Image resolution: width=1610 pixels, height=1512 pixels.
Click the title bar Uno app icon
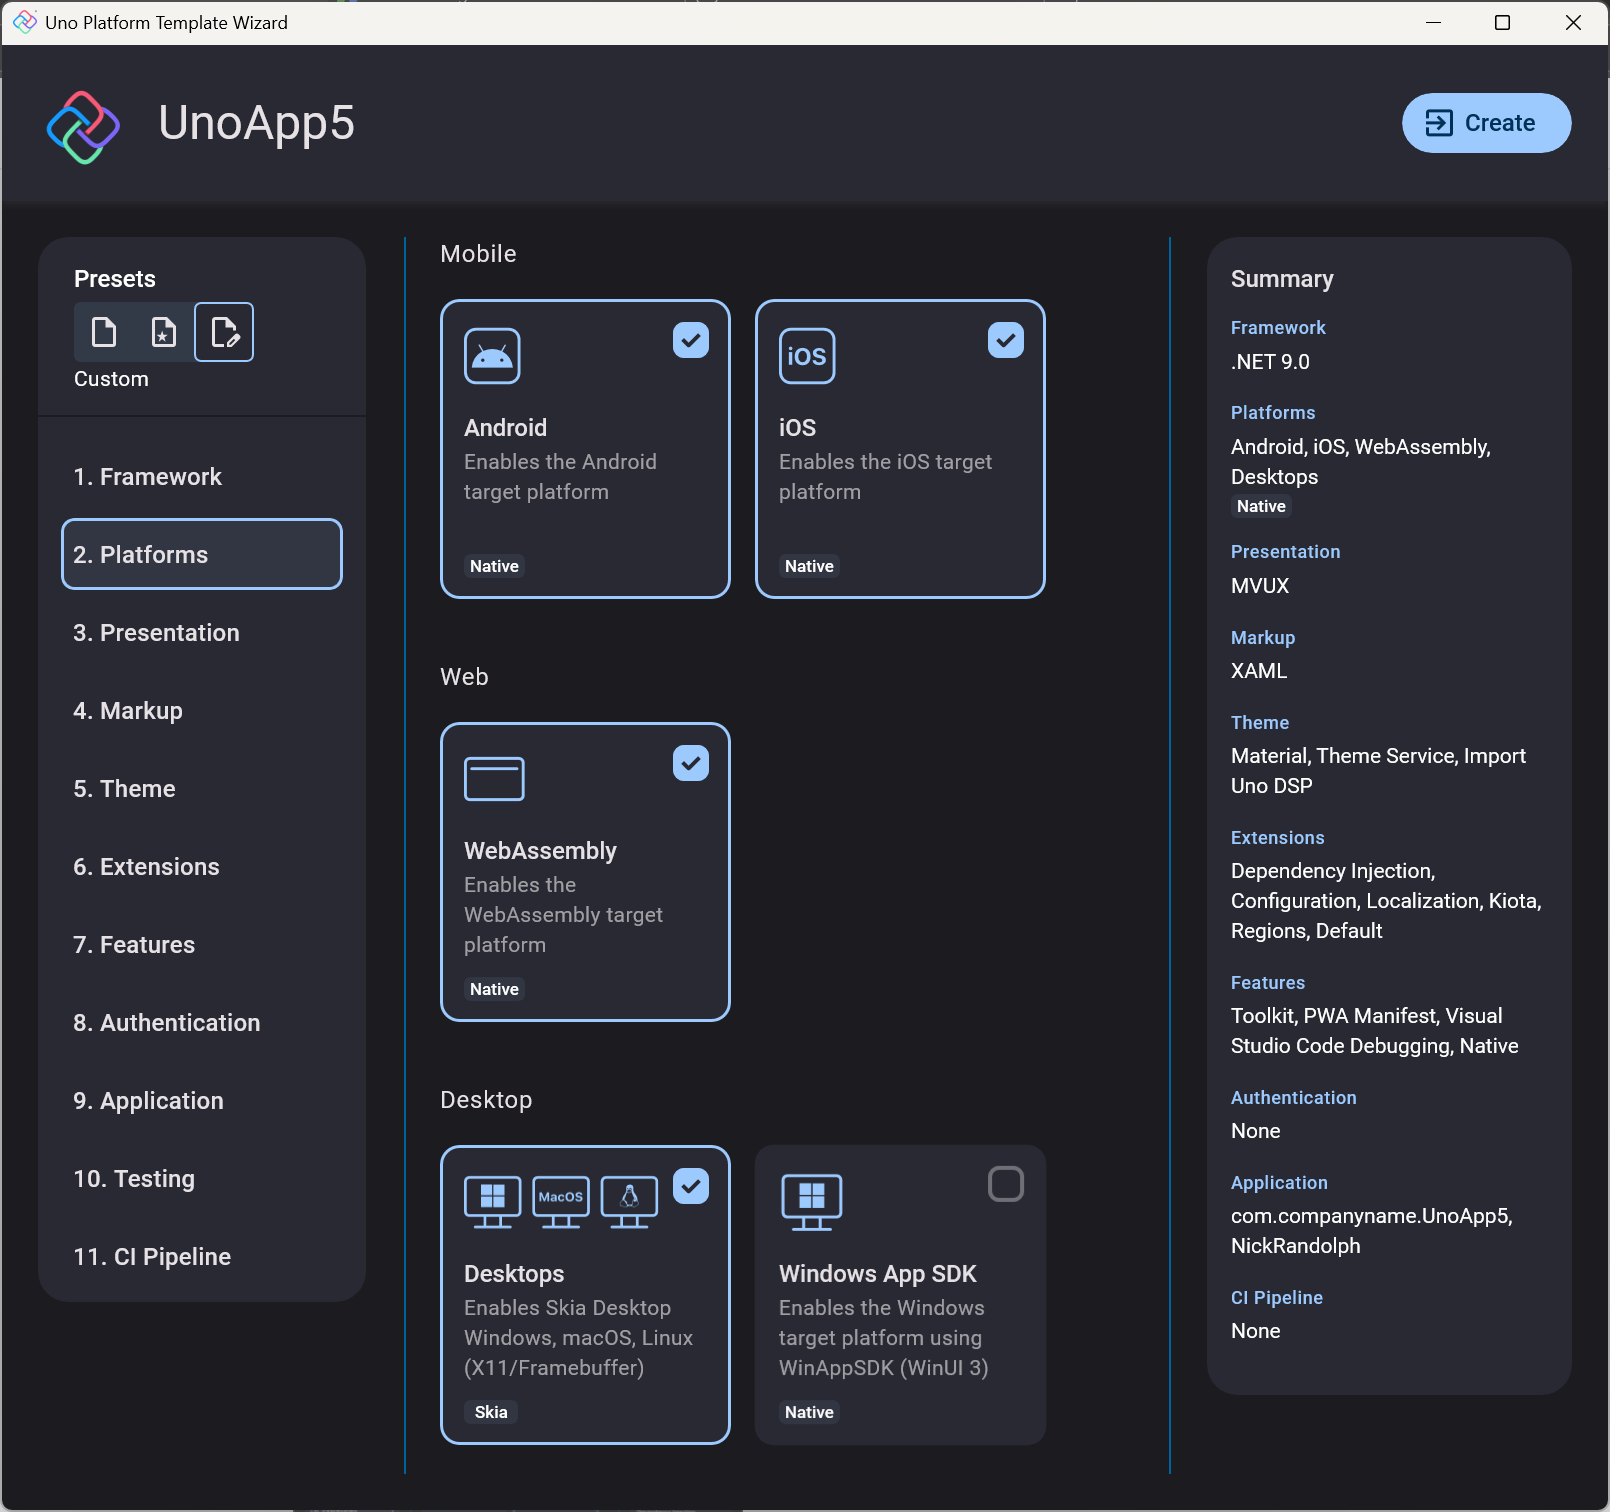pos(25,22)
